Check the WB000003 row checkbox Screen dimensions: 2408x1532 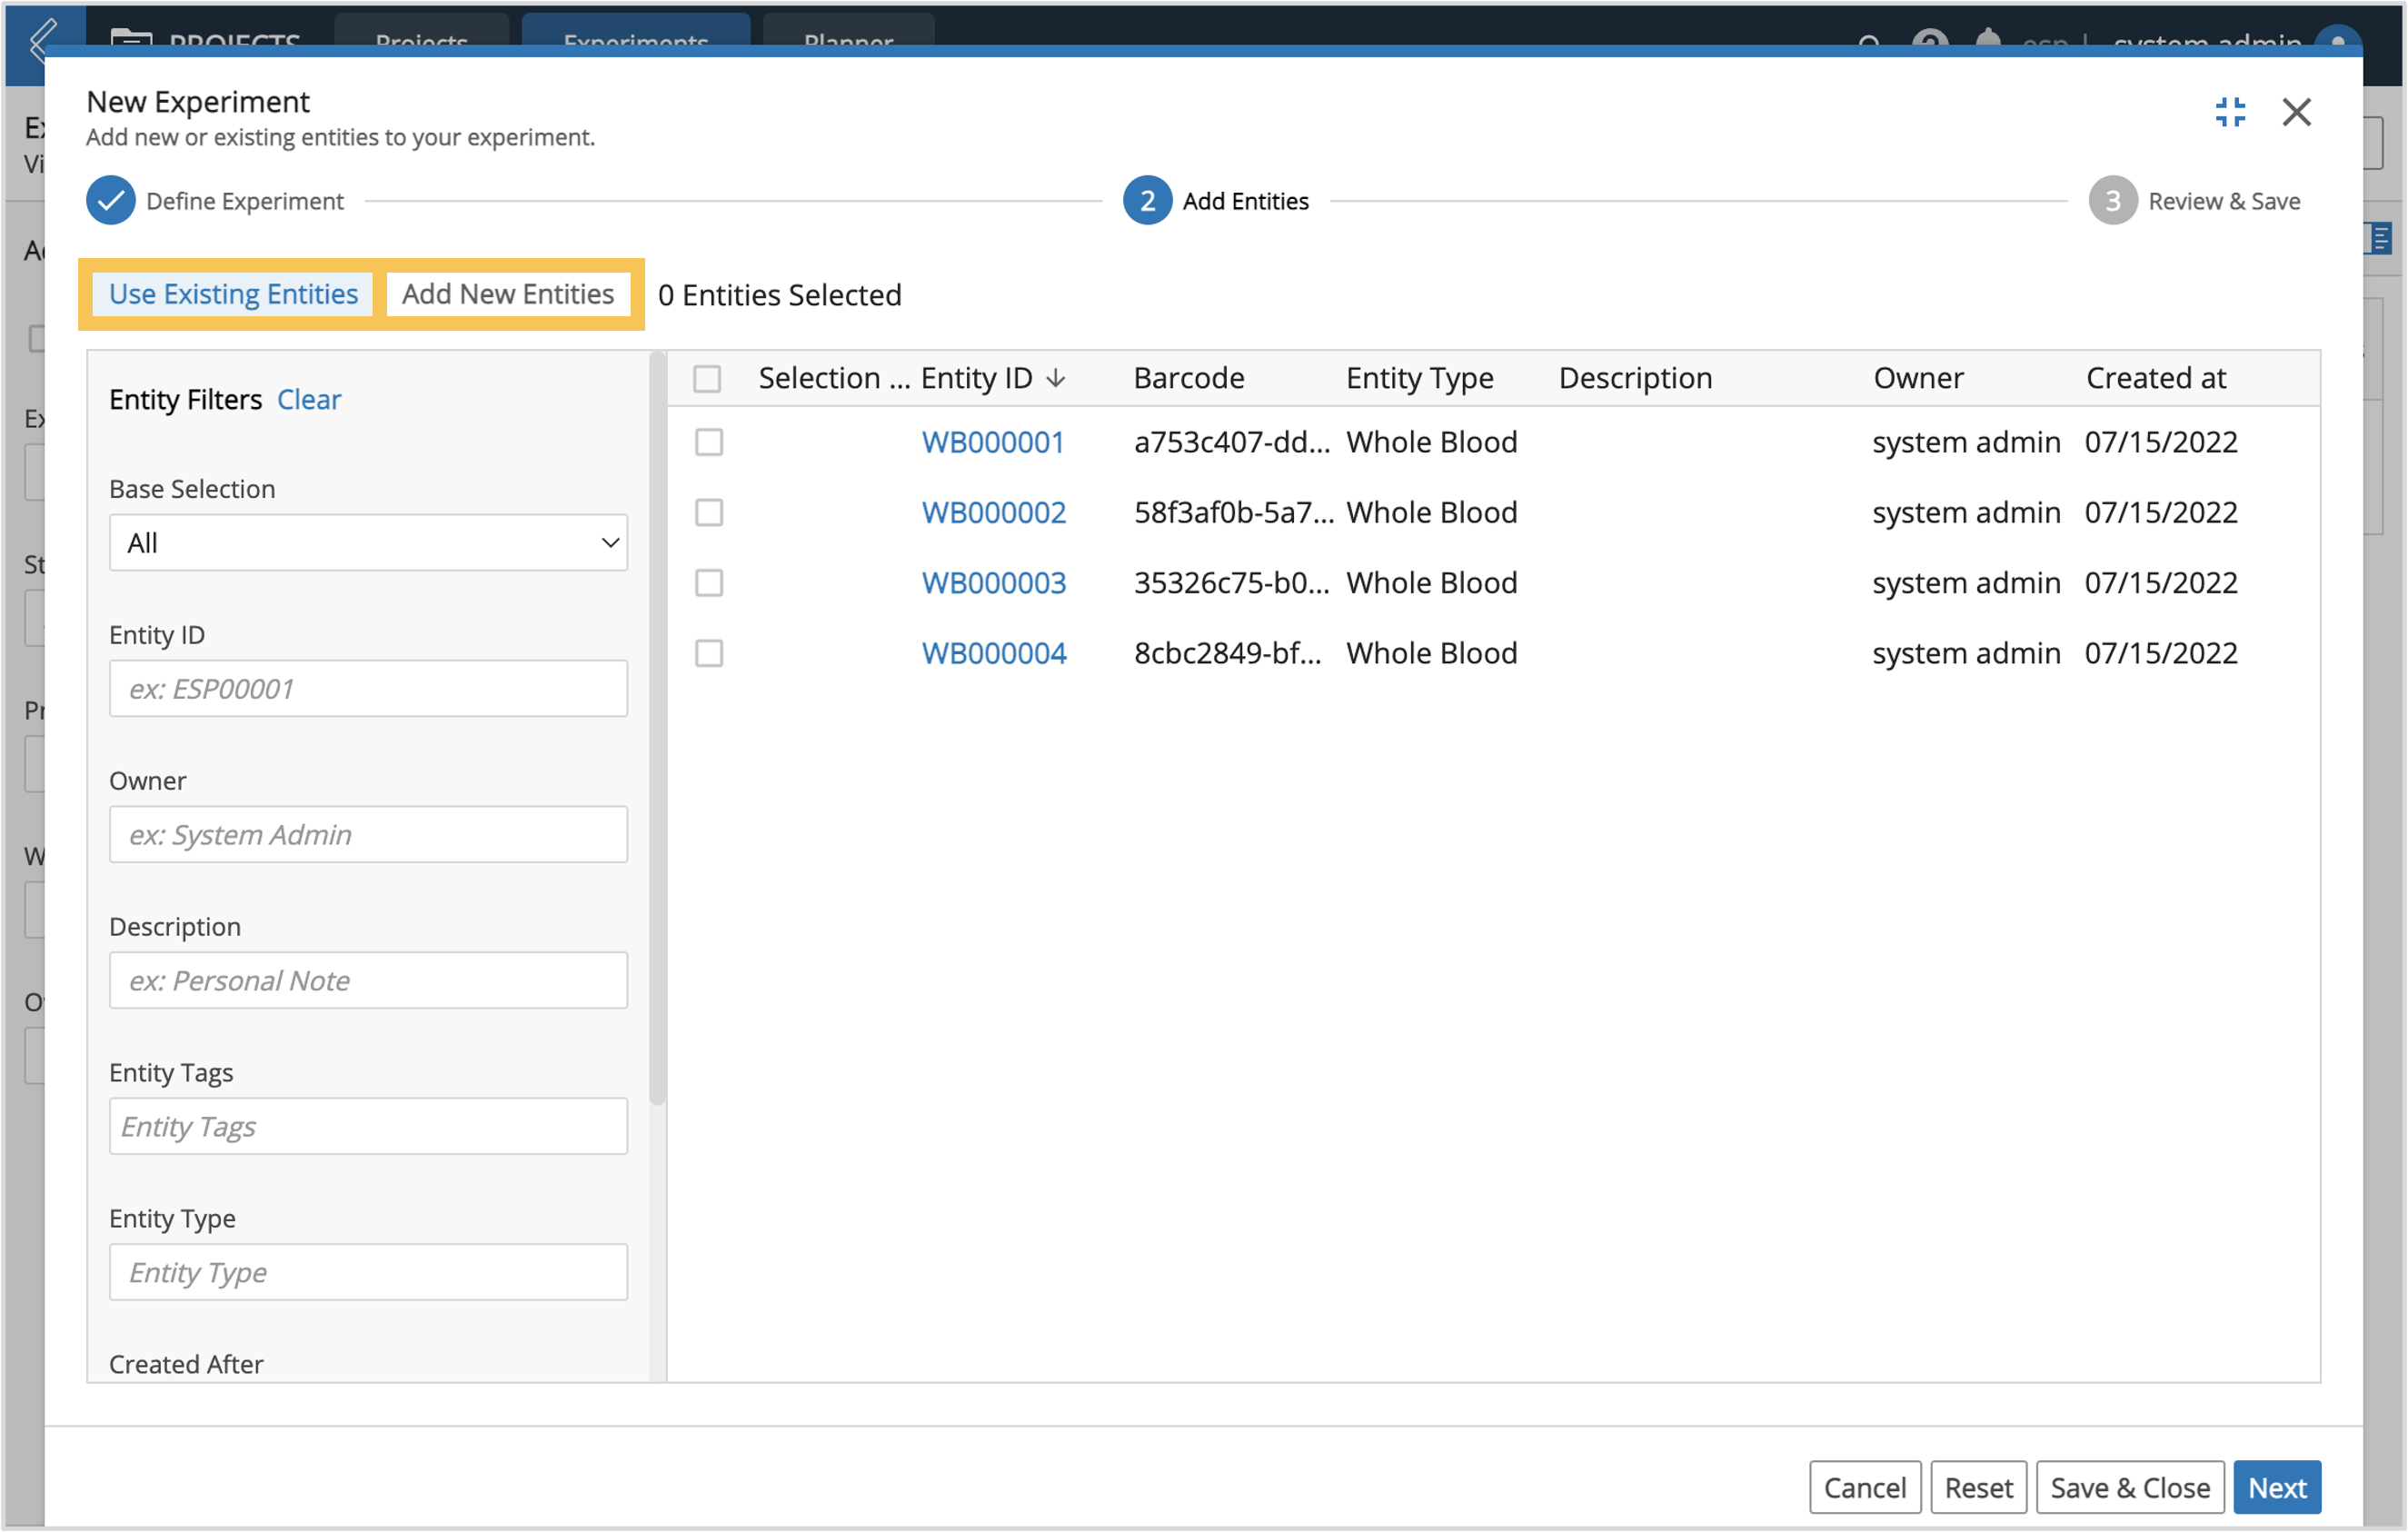(x=709, y=583)
